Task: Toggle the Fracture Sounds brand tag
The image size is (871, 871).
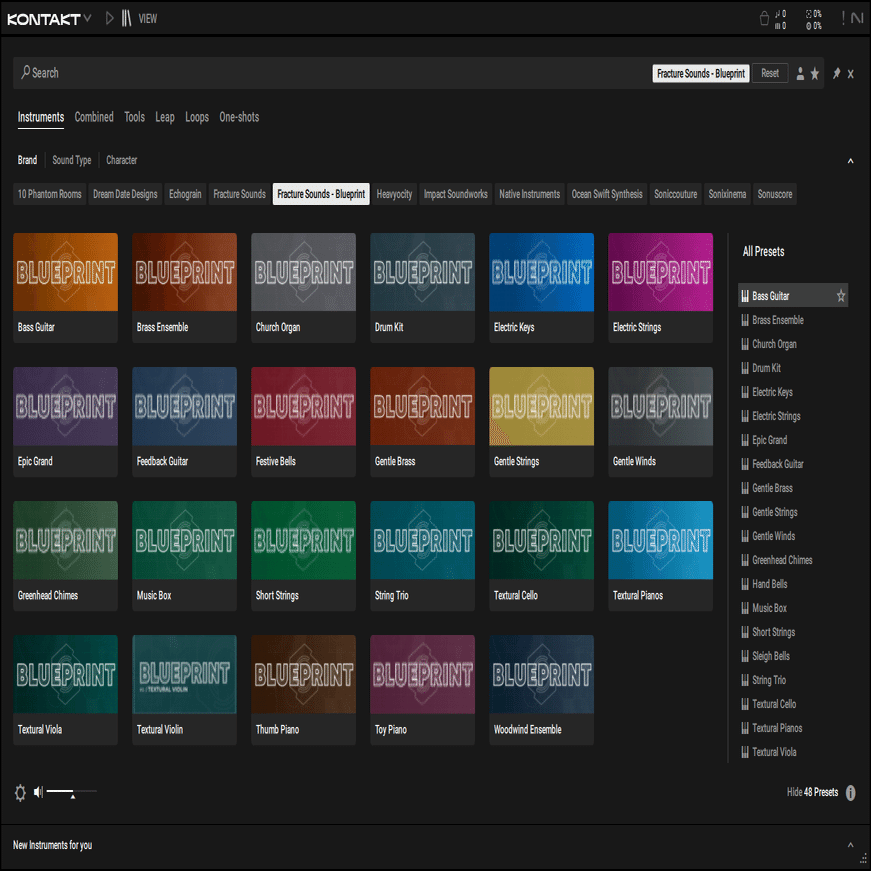Action: [x=239, y=194]
